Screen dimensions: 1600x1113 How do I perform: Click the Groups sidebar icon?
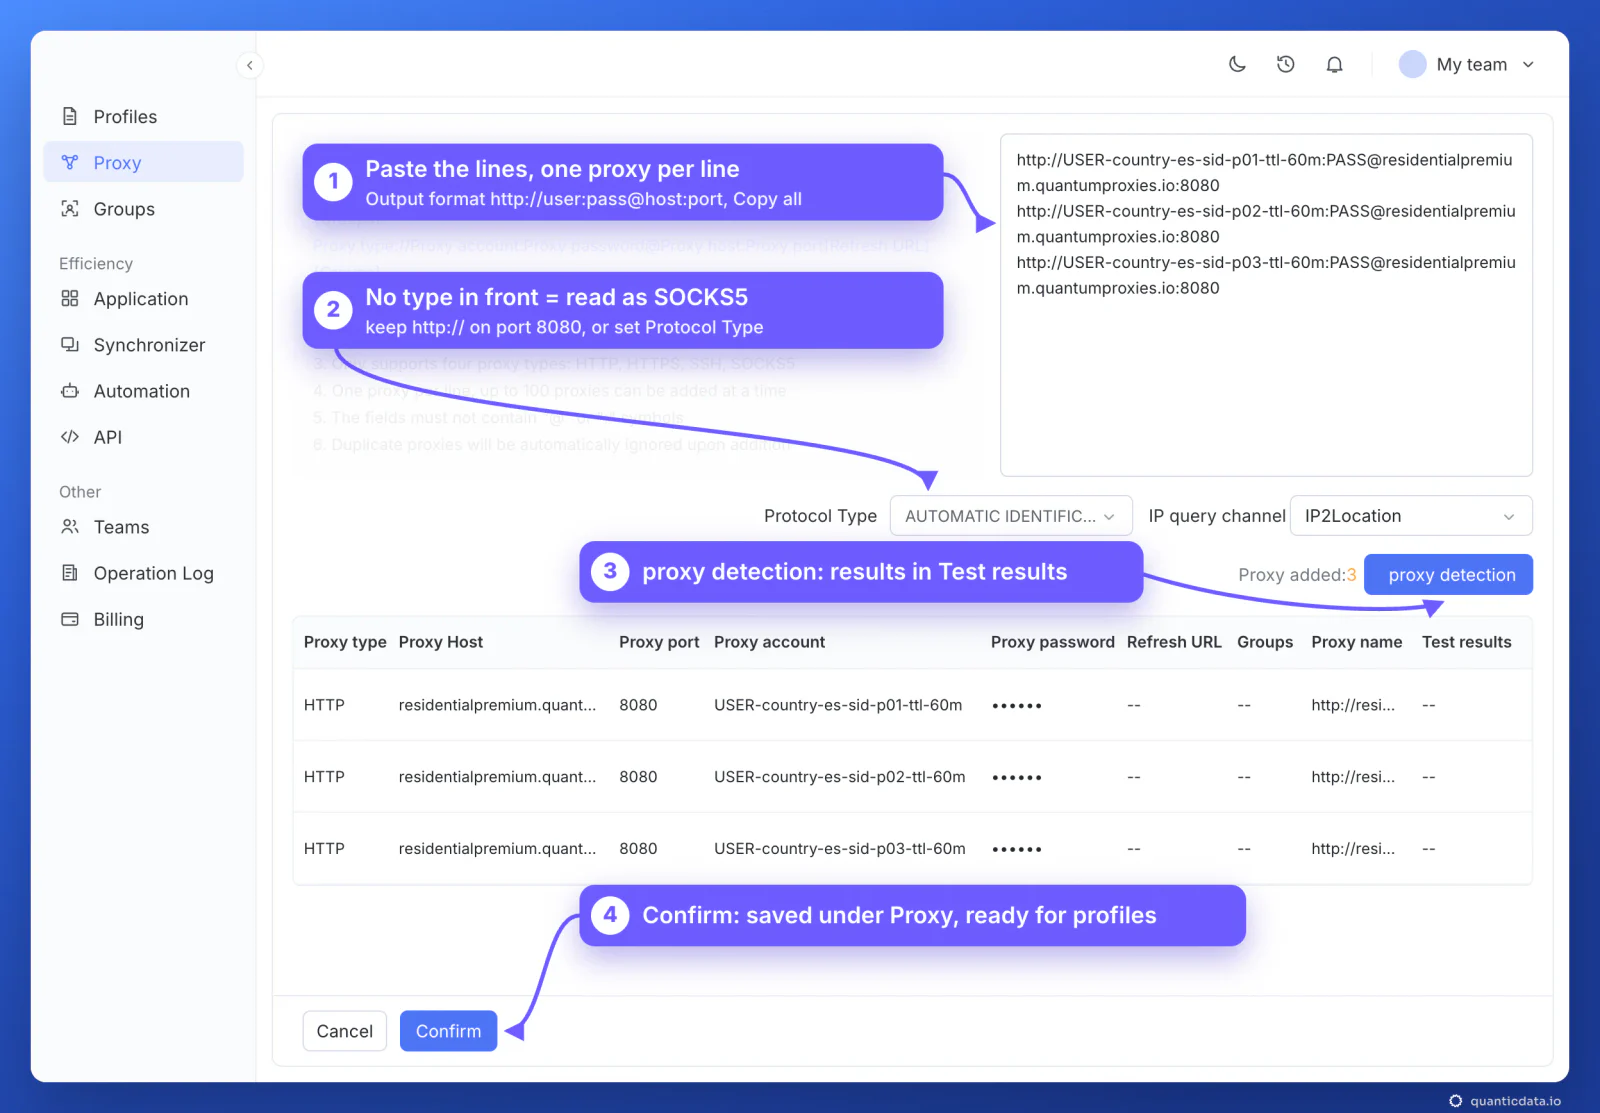70,208
